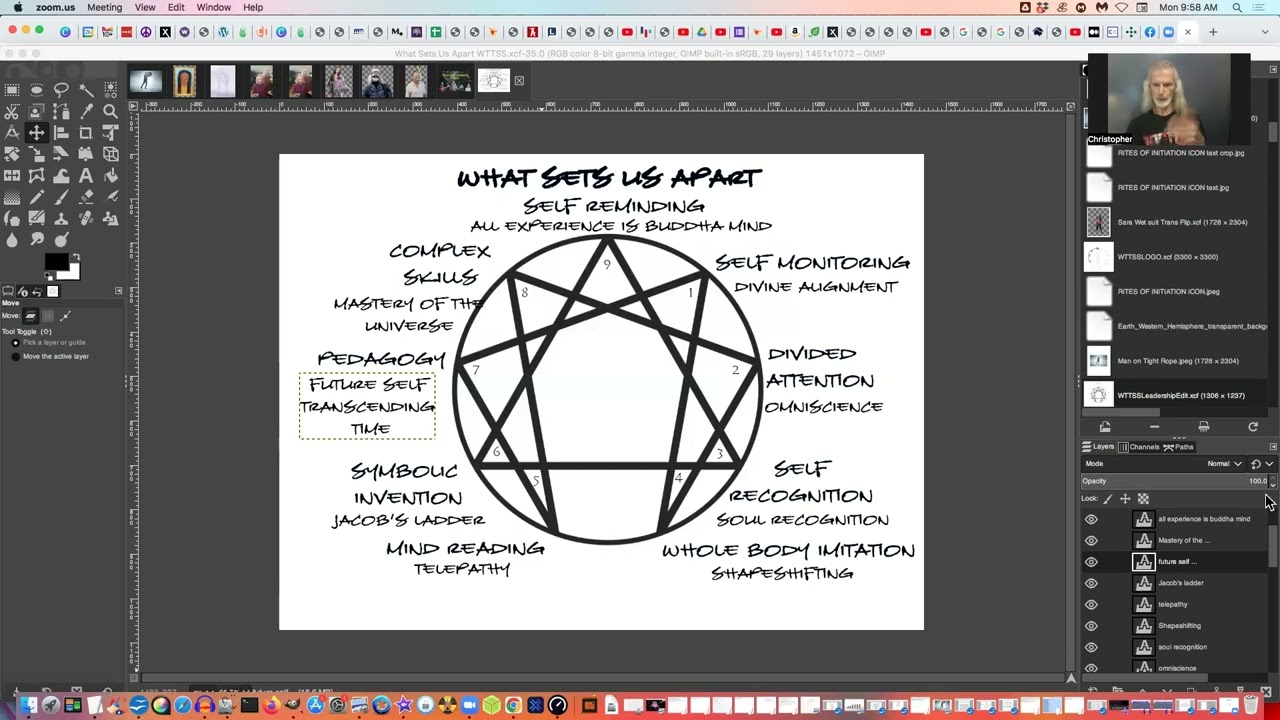Viewport: 1280px width, 720px height.
Task: Select the Dodge/Burn tool
Action: point(61,239)
